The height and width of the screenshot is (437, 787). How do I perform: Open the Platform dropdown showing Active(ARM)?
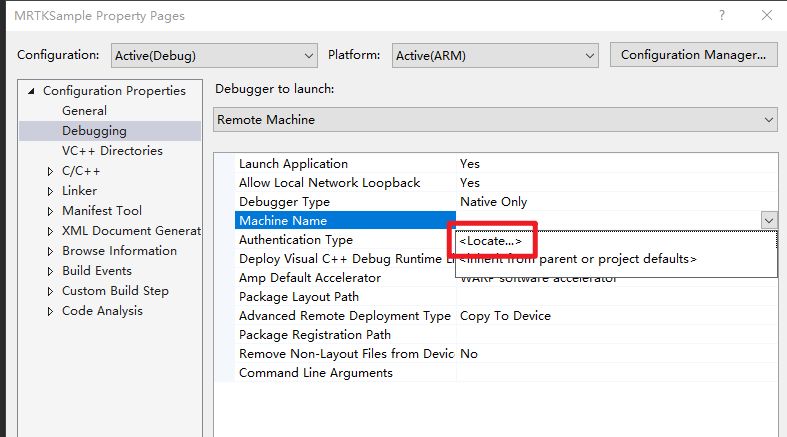coord(495,55)
